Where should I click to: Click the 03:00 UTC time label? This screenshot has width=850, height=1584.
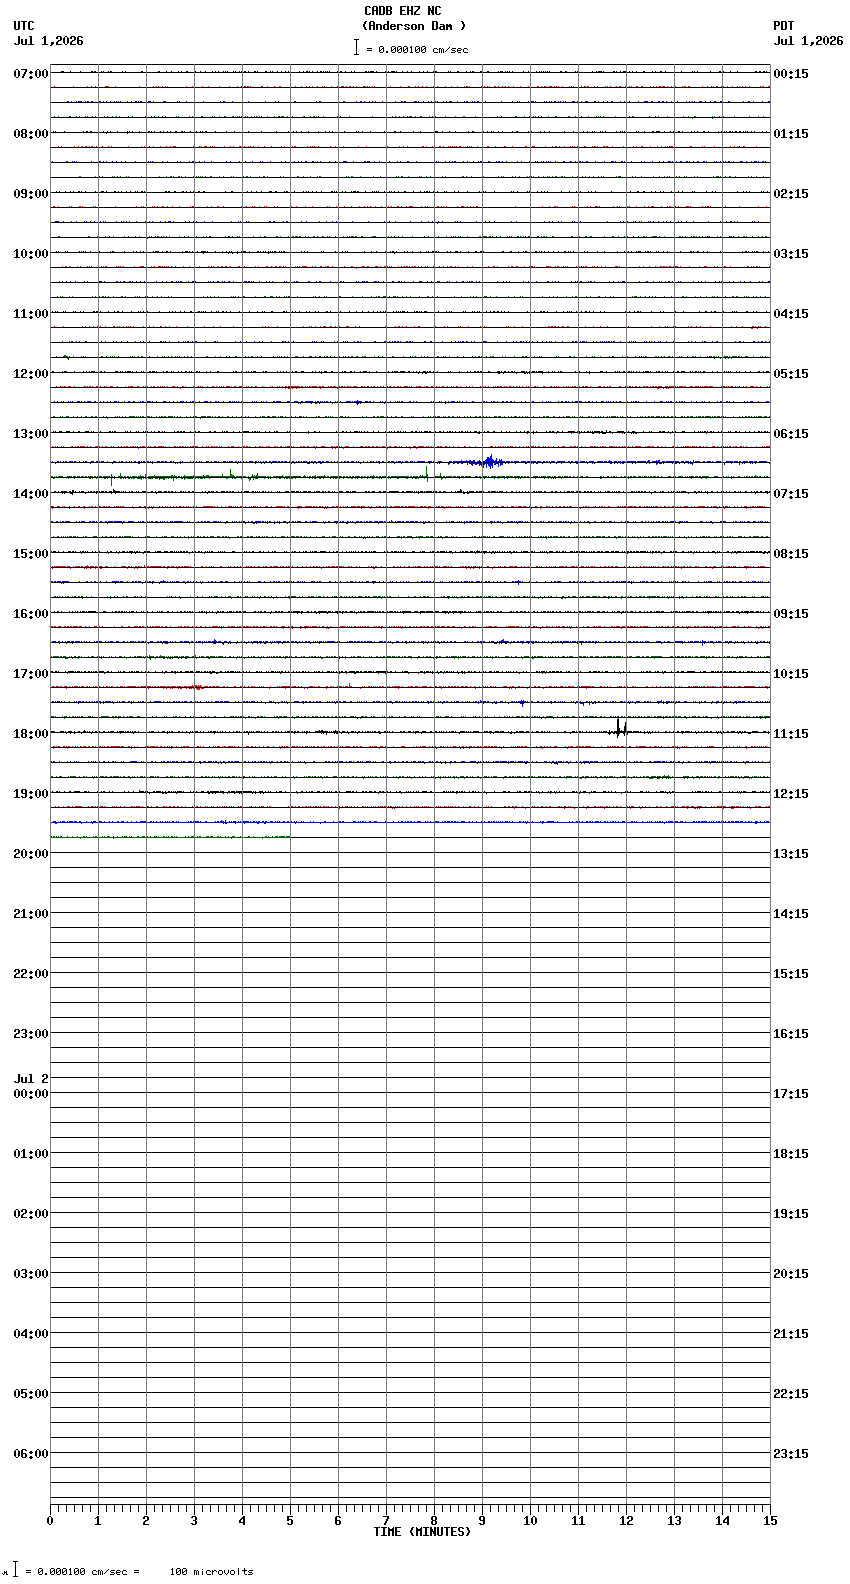(31, 1274)
